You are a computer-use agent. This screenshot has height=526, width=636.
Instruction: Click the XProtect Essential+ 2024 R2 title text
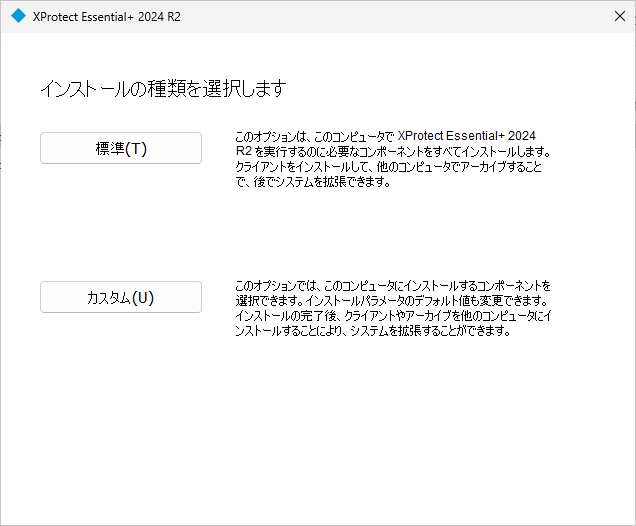[x=107, y=17]
